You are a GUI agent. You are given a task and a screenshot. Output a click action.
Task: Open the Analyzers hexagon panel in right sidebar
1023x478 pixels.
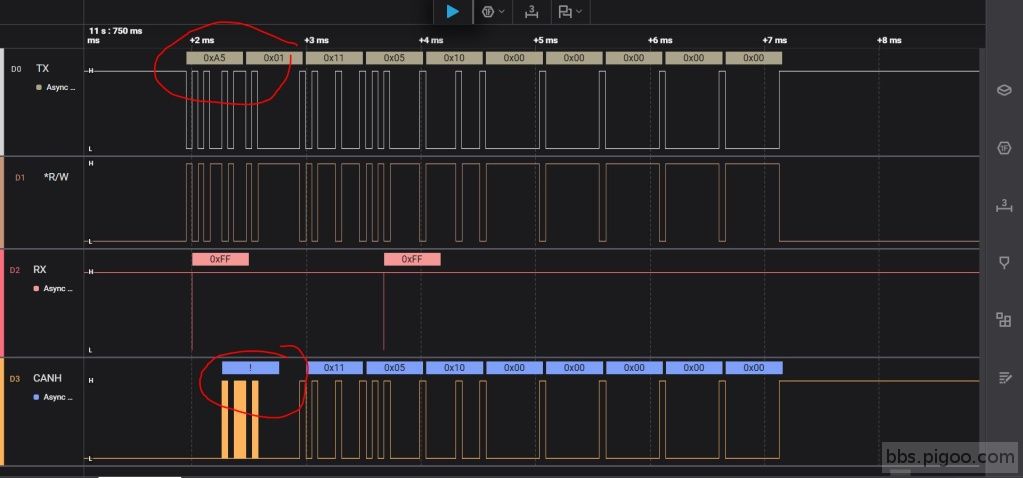[x=1004, y=148]
